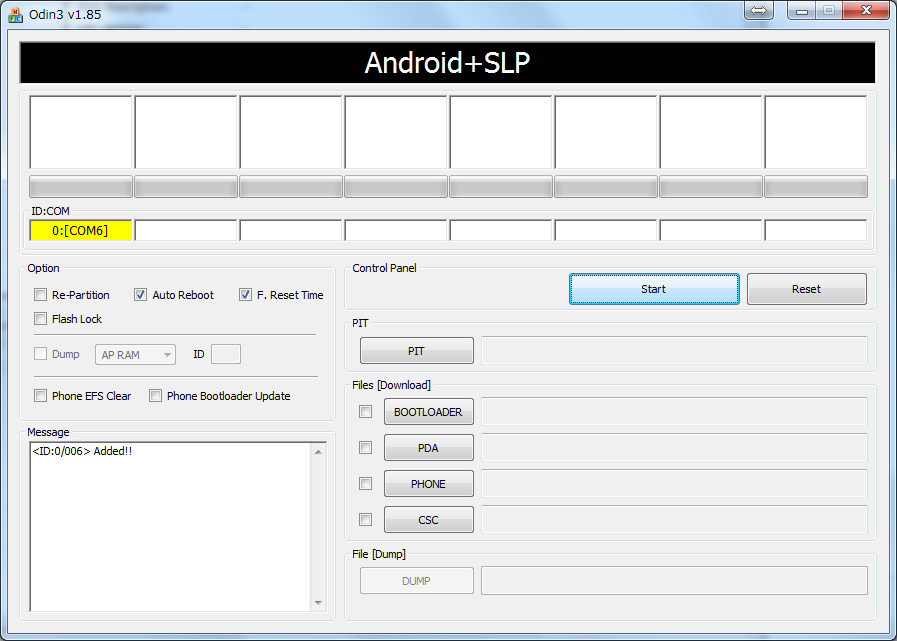This screenshot has height=641, width=897.
Task: Enable Phone EFS Clear
Action: coord(40,395)
